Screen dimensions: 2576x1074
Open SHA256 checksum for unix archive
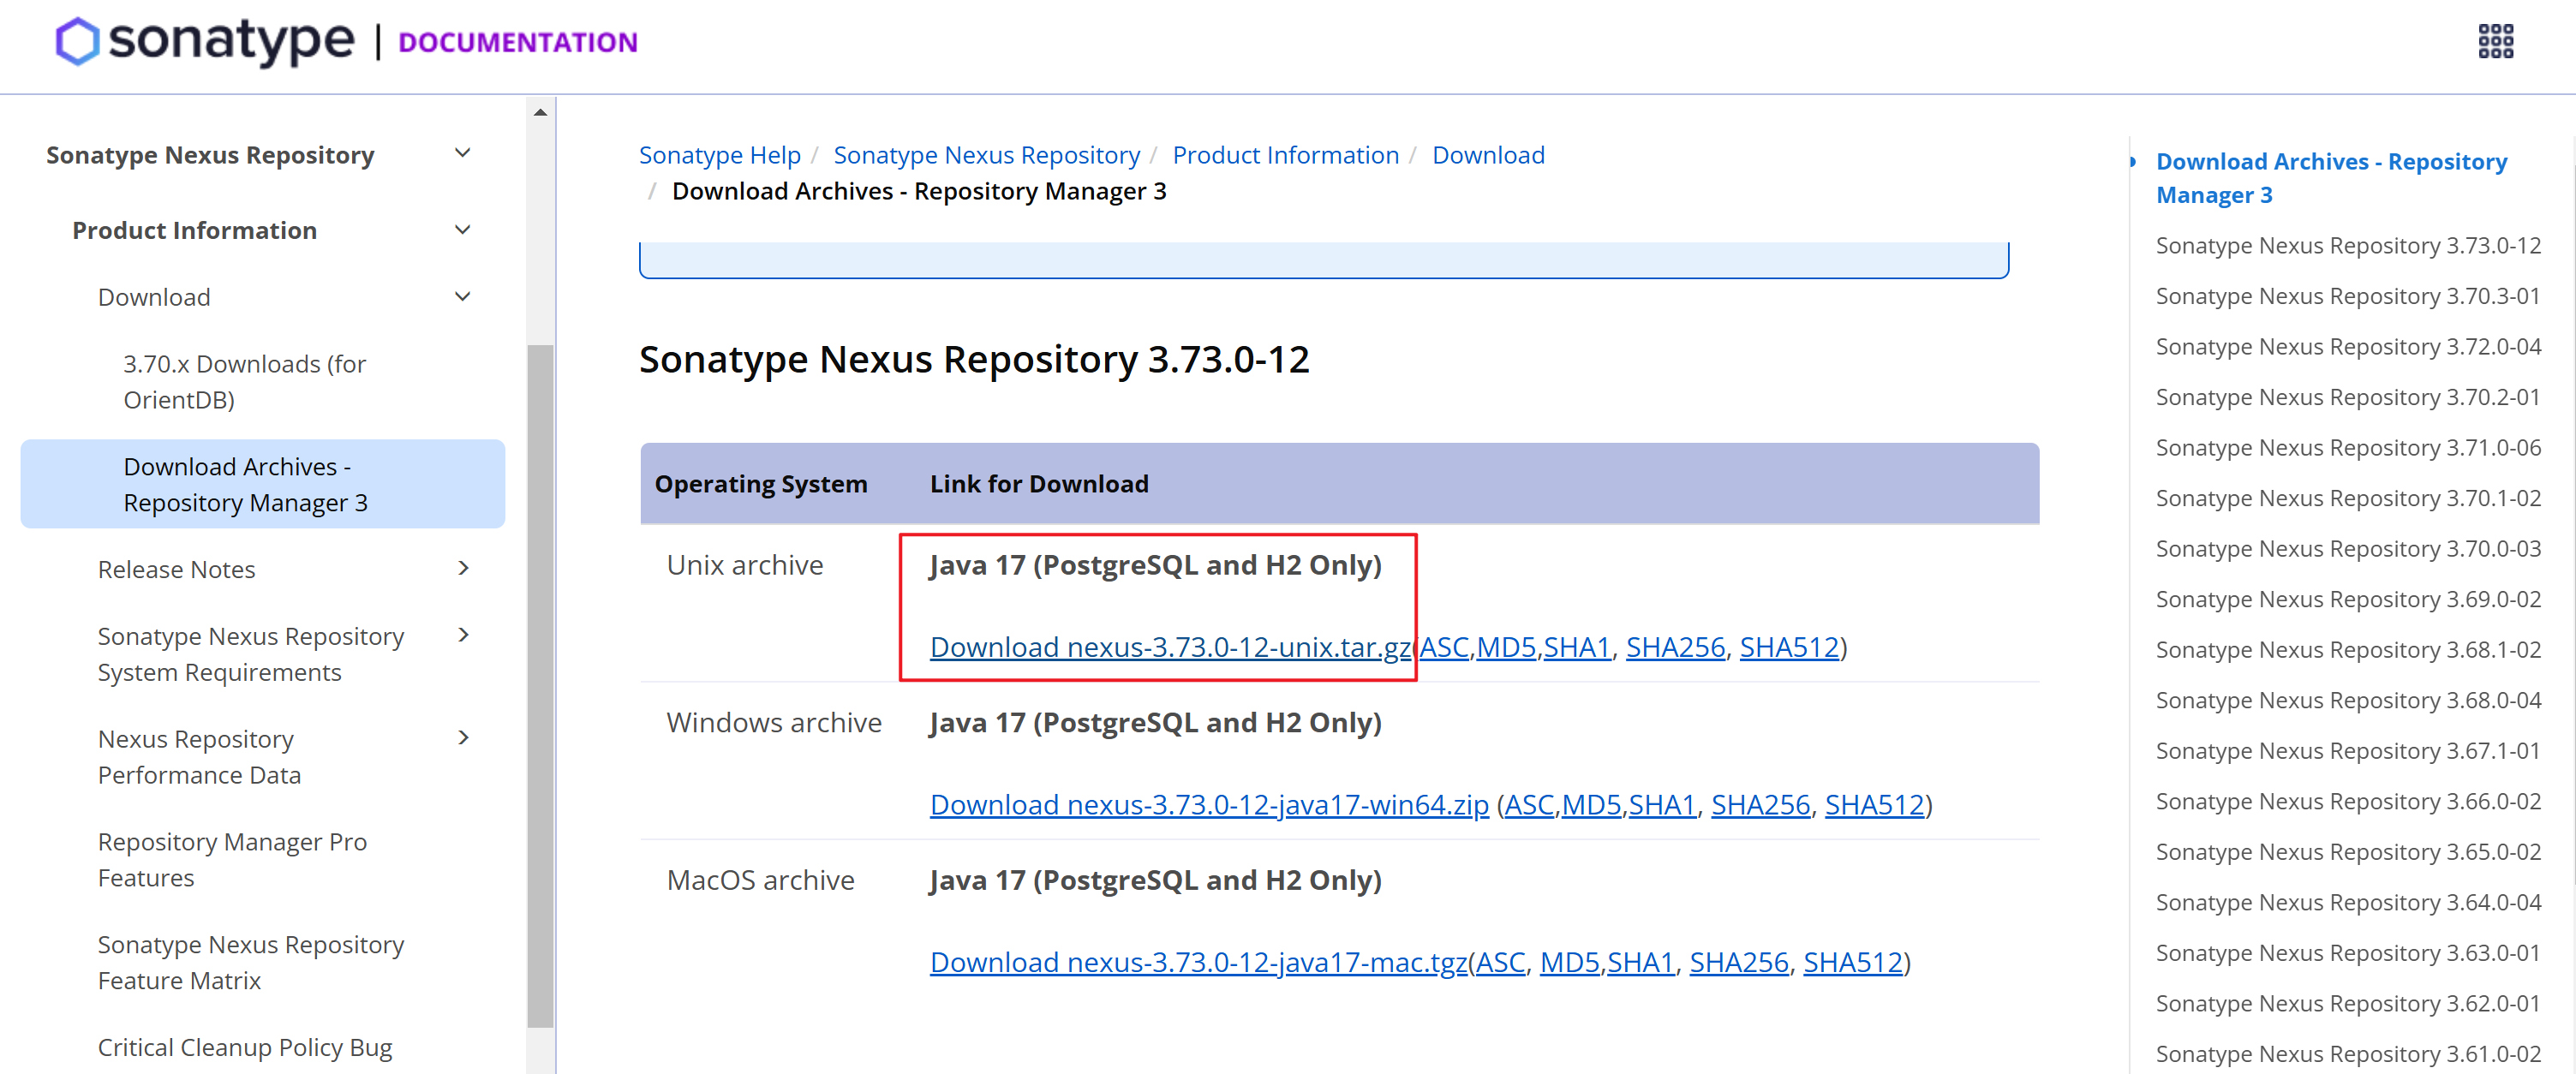coord(1676,648)
